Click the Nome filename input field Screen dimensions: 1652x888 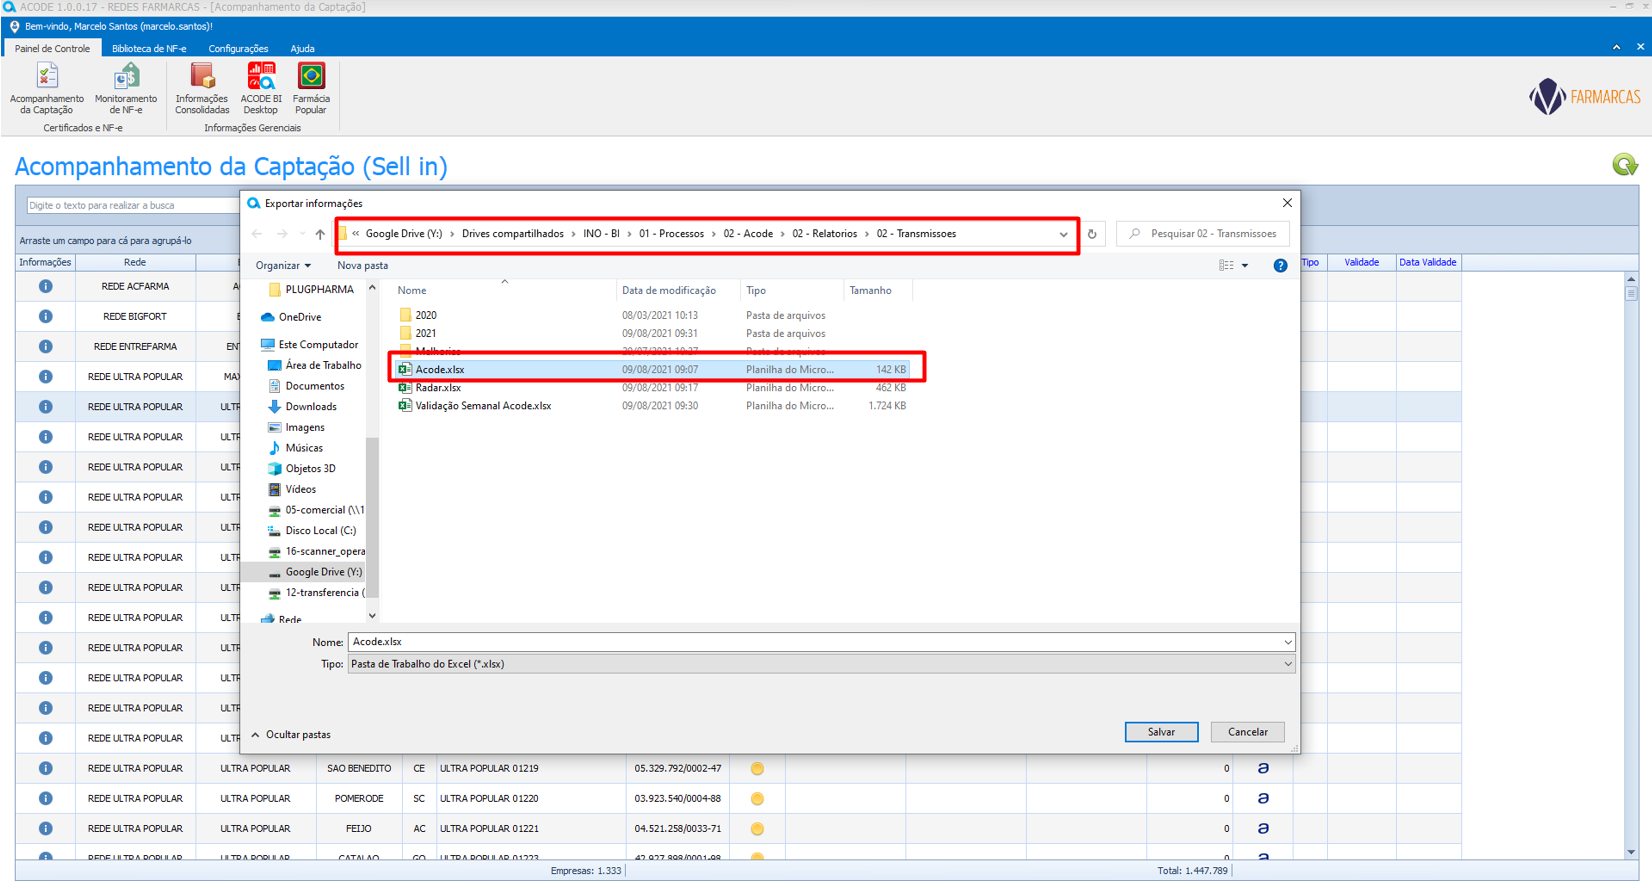coord(815,642)
